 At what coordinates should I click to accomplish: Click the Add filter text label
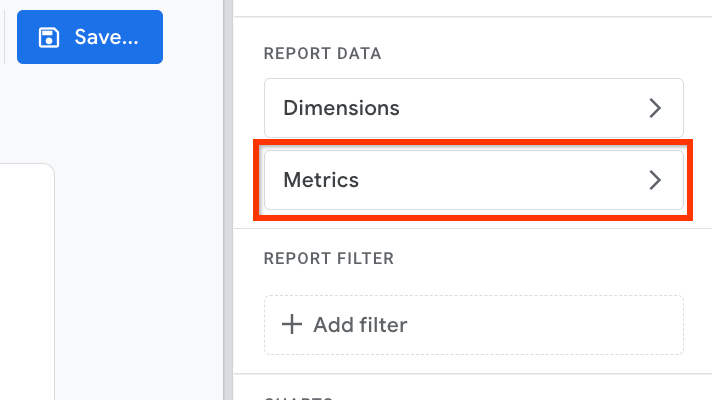tap(360, 325)
